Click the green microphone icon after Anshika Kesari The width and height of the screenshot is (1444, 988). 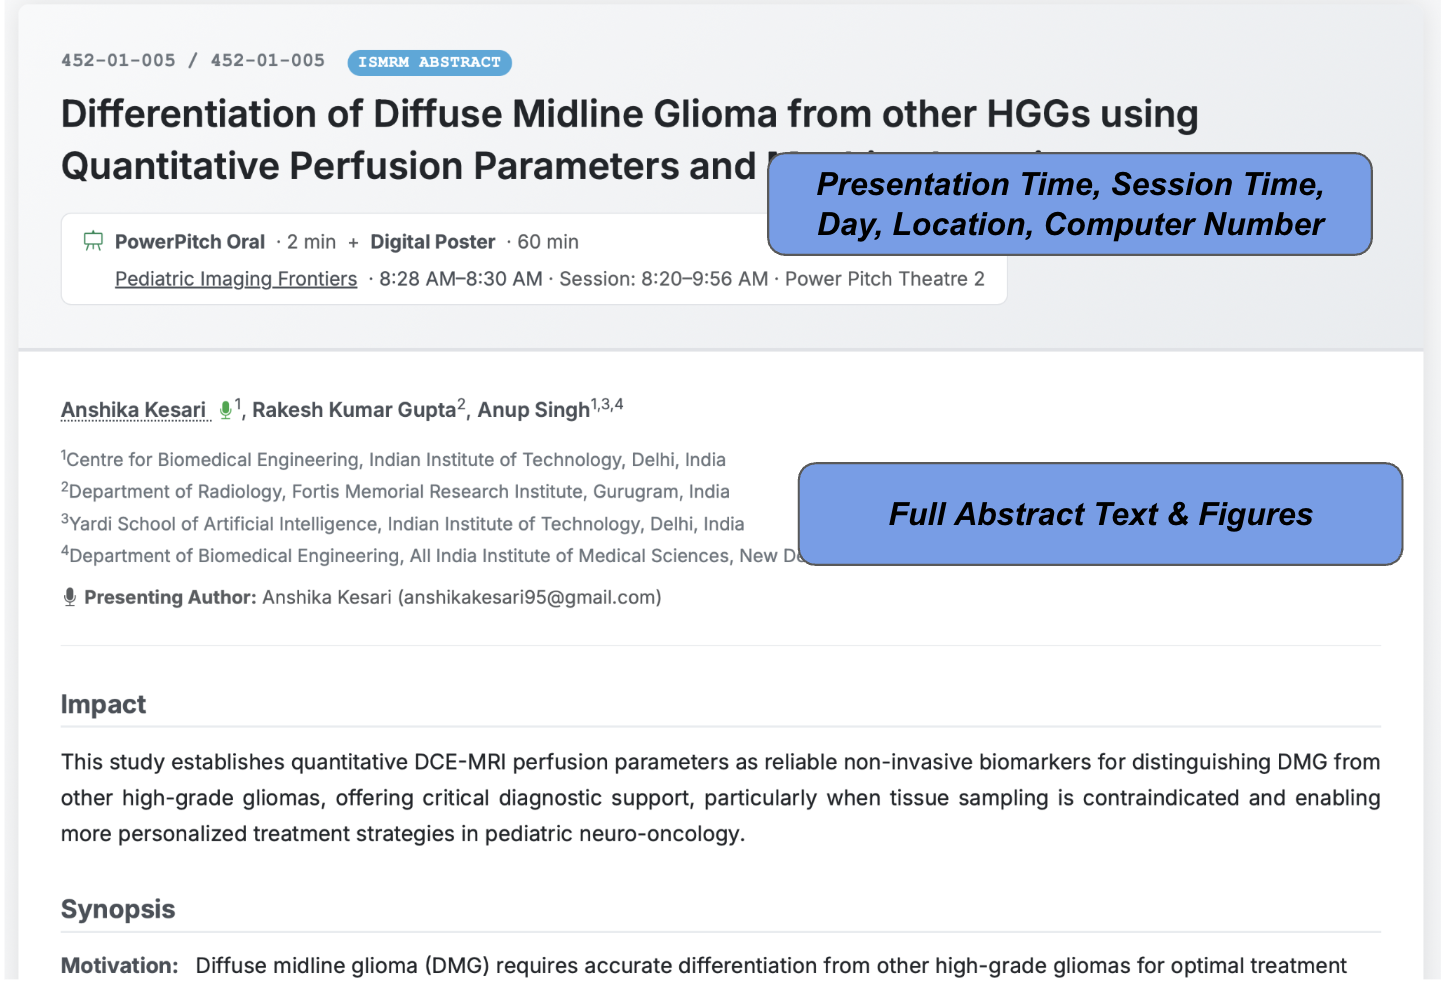point(226,410)
